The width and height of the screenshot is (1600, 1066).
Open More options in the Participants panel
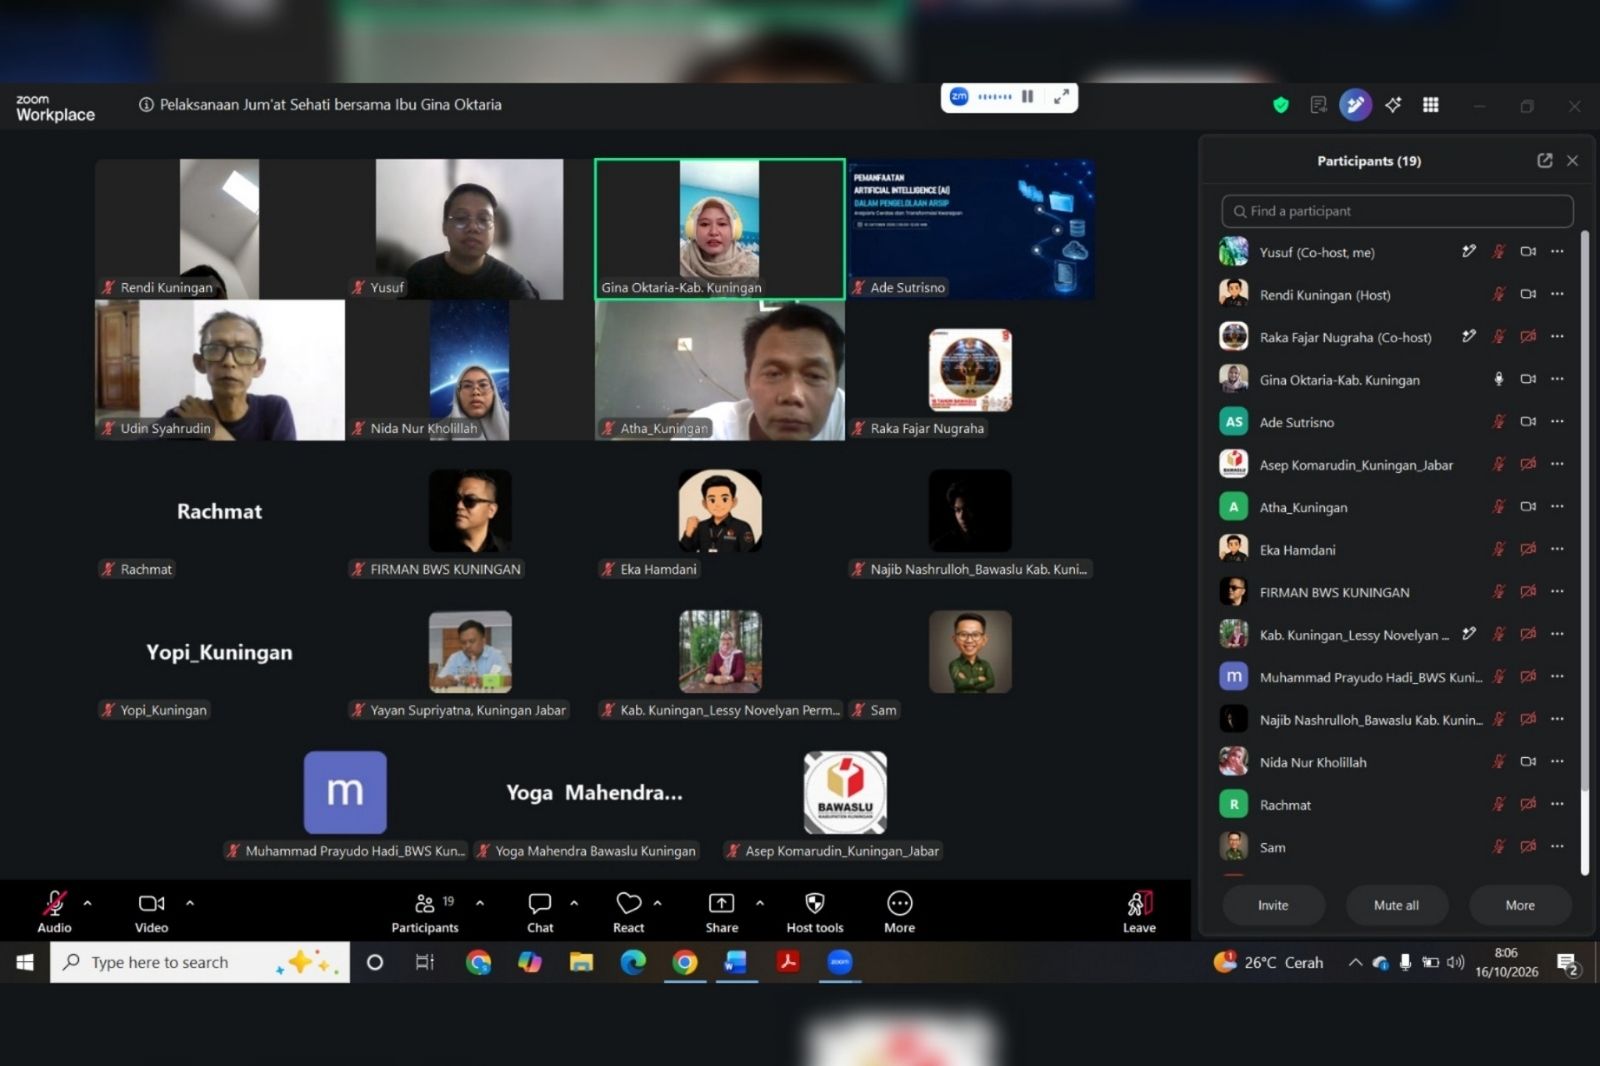pos(1520,905)
